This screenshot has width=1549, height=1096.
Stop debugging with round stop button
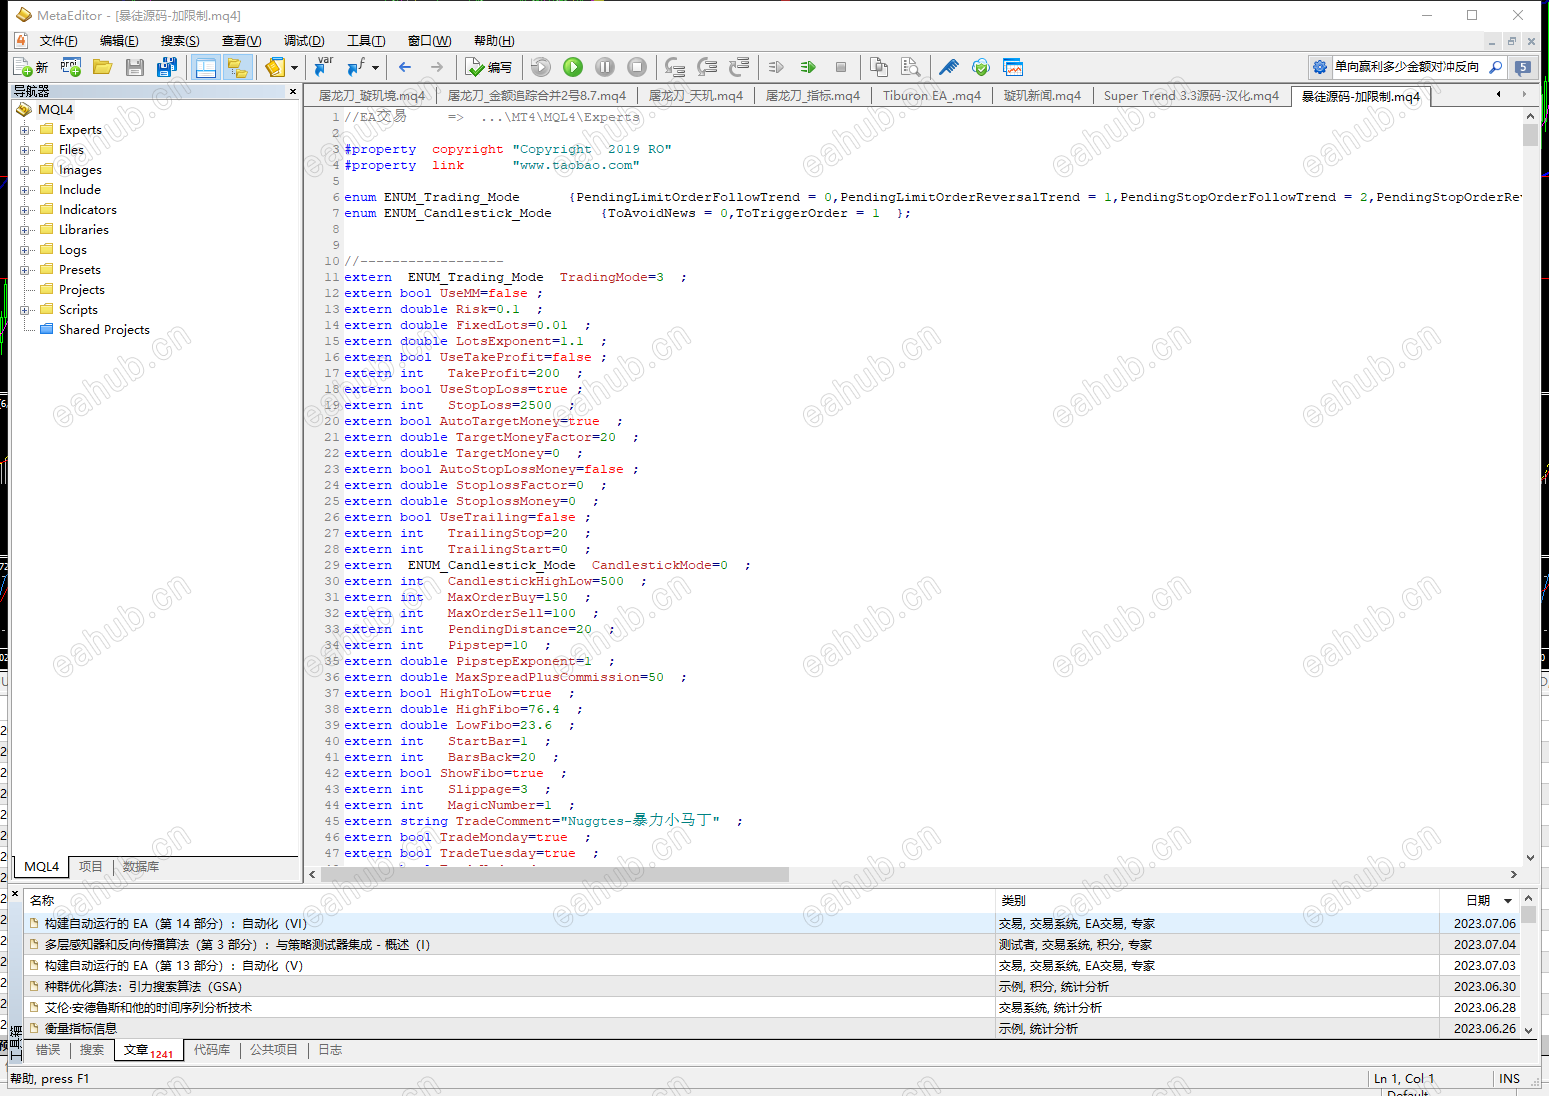pos(637,67)
